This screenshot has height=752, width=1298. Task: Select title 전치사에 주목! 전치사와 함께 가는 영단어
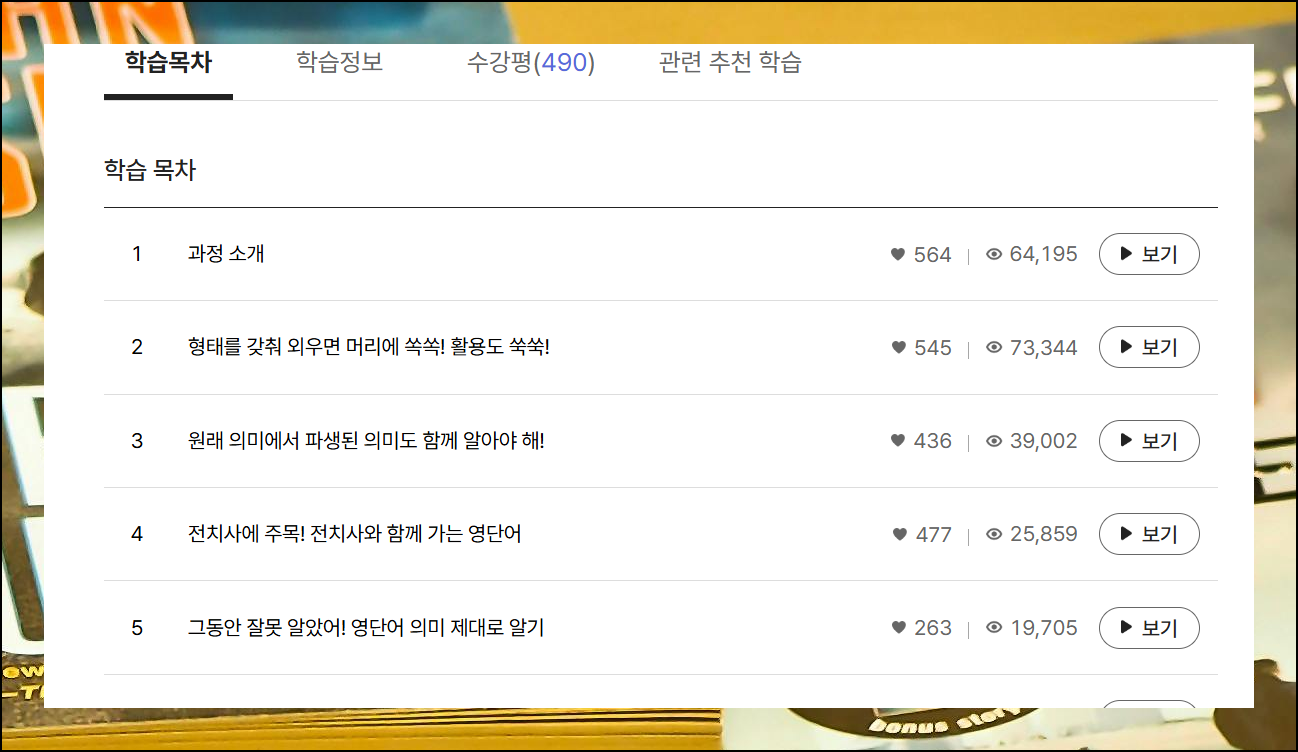(354, 534)
